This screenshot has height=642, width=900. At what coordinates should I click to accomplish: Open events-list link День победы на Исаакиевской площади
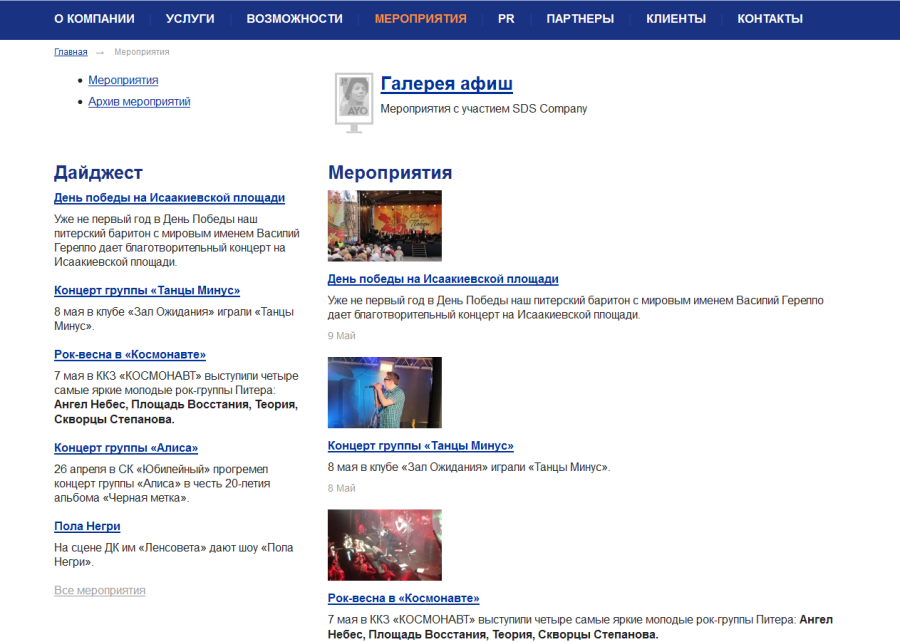coord(443,279)
